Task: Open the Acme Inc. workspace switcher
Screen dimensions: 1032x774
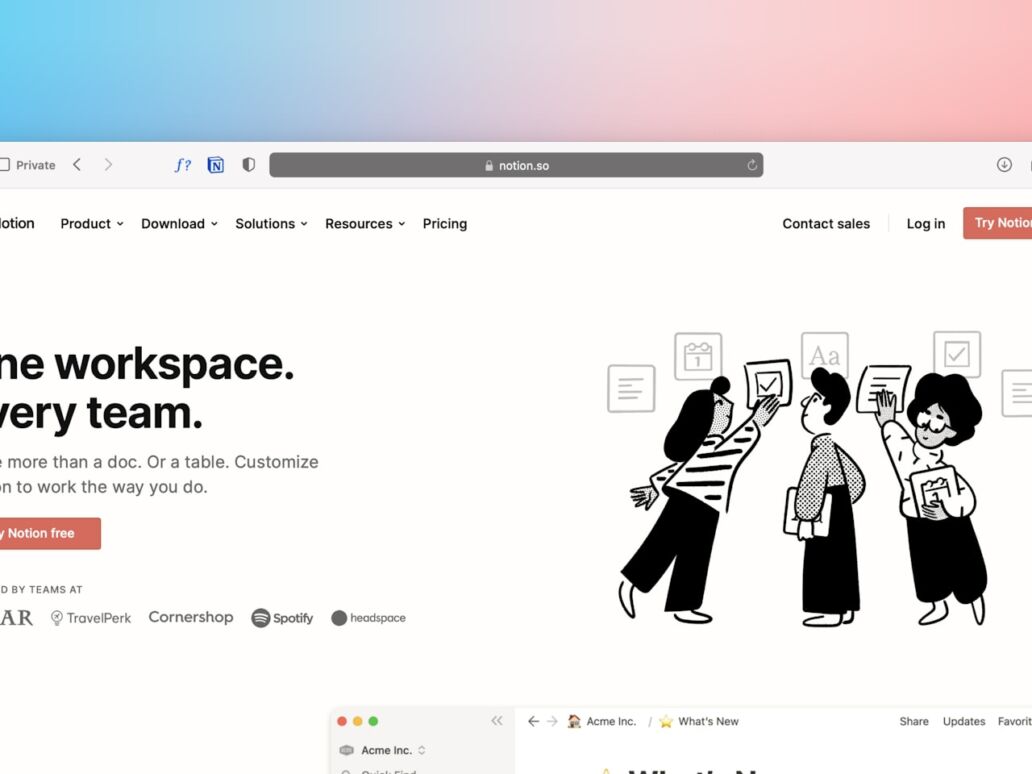Action: click(x=382, y=750)
